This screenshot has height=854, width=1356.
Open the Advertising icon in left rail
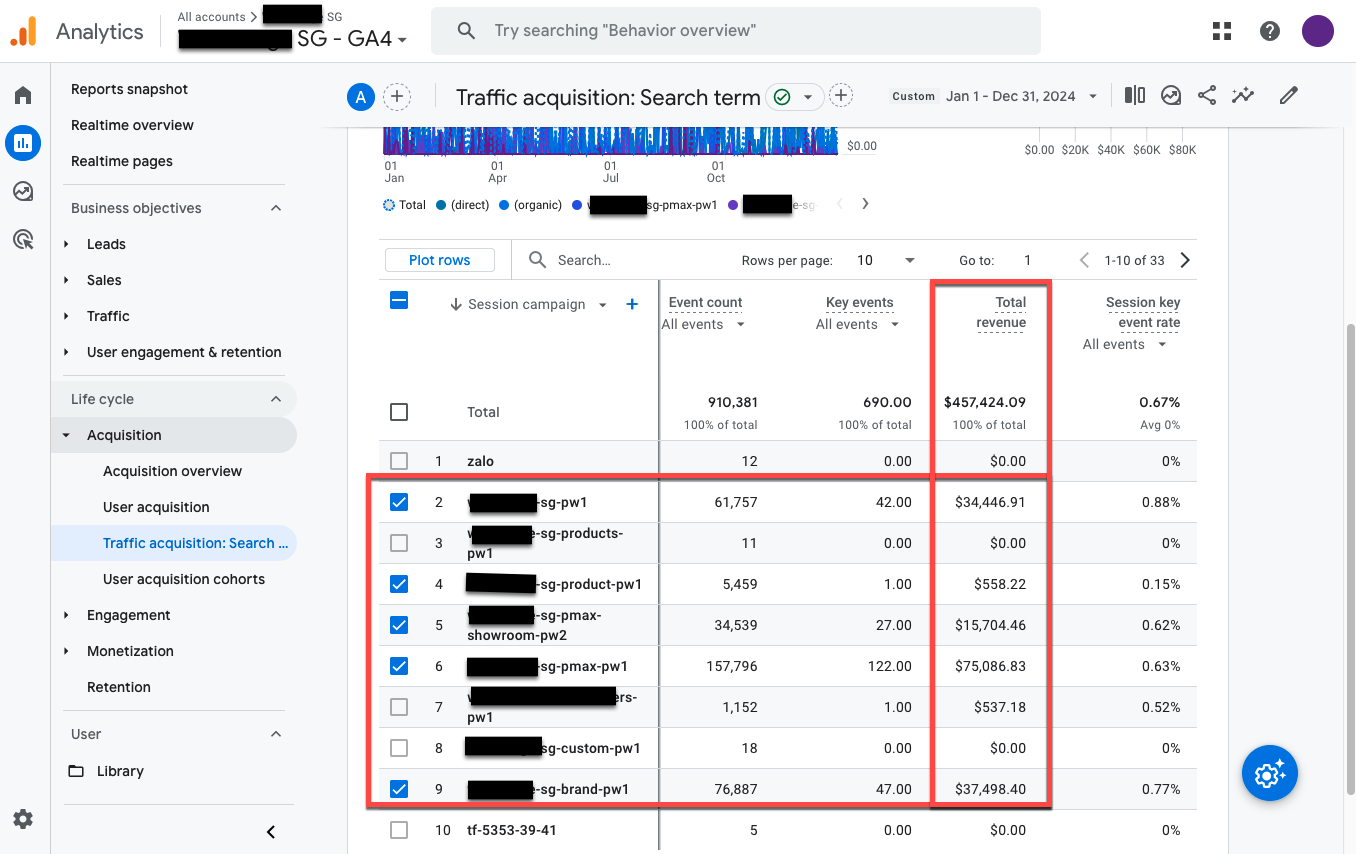point(23,239)
